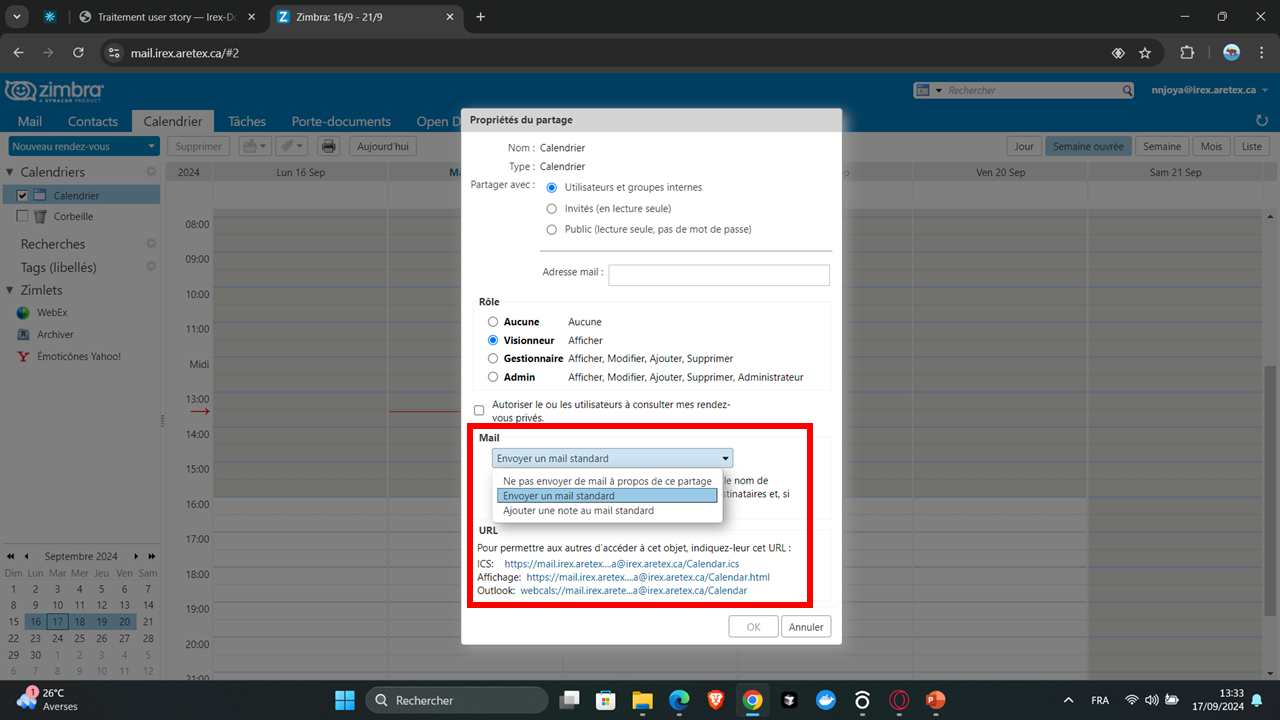The width and height of the screenshot is (1280, 720).
Task: Select Invités (en lecture seule) option
Action: point(551,208)
